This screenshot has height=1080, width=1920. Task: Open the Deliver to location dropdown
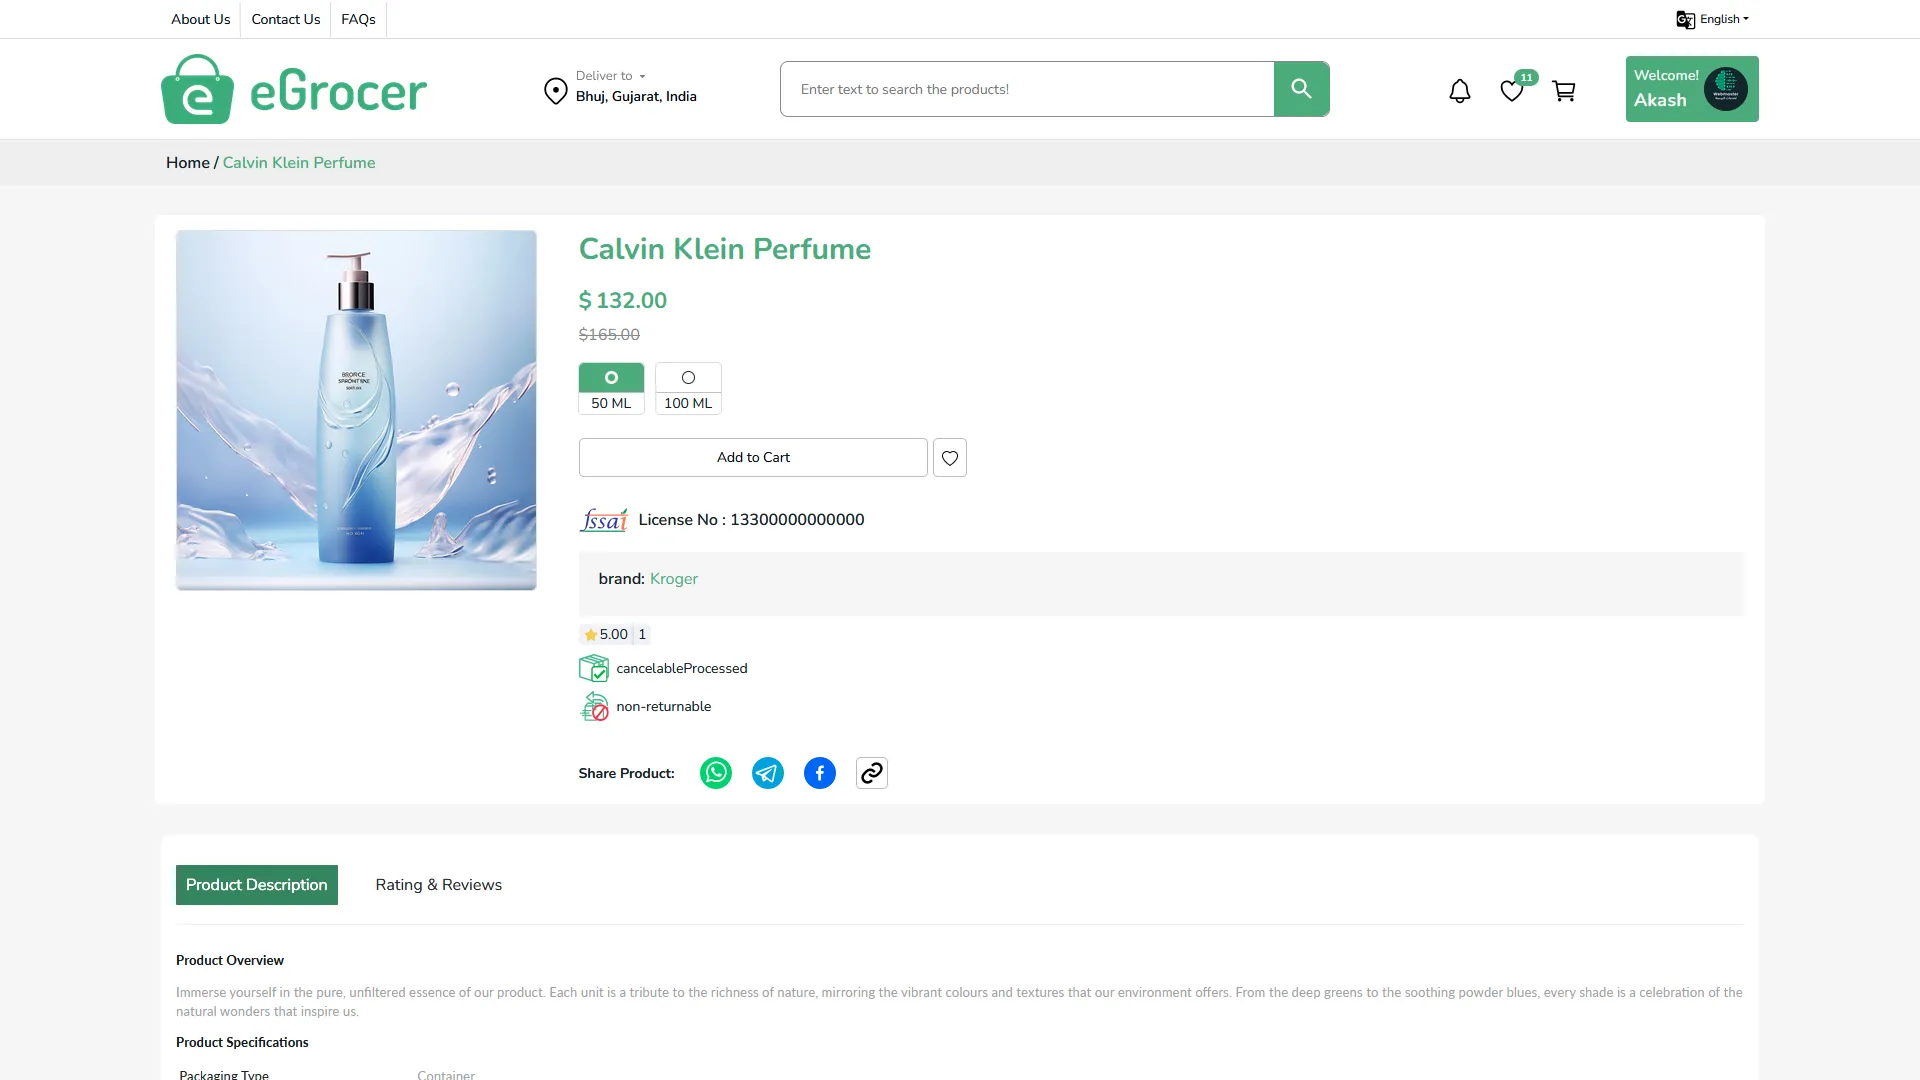point(611,76)
